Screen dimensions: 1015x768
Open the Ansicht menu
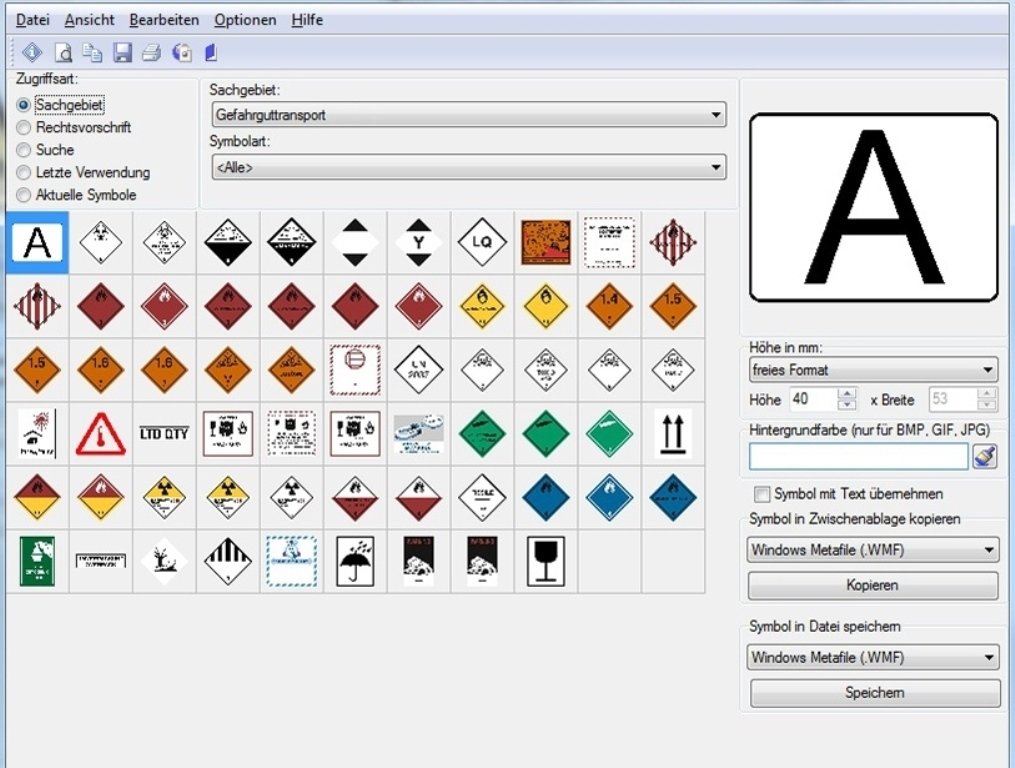tap(89, 20)
